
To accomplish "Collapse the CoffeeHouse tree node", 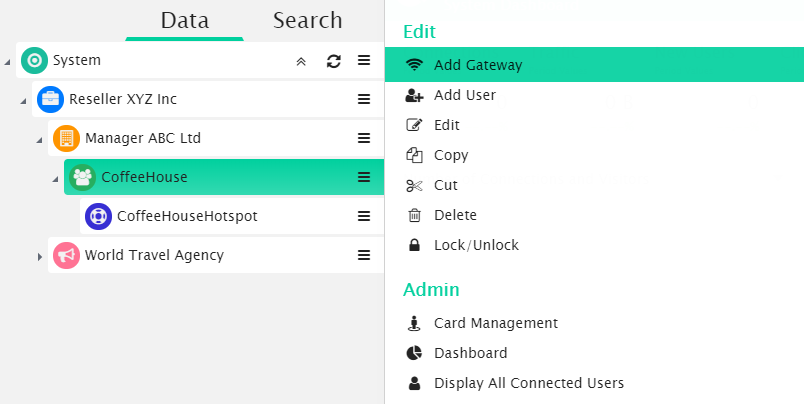I will click(x=56, y=178).
